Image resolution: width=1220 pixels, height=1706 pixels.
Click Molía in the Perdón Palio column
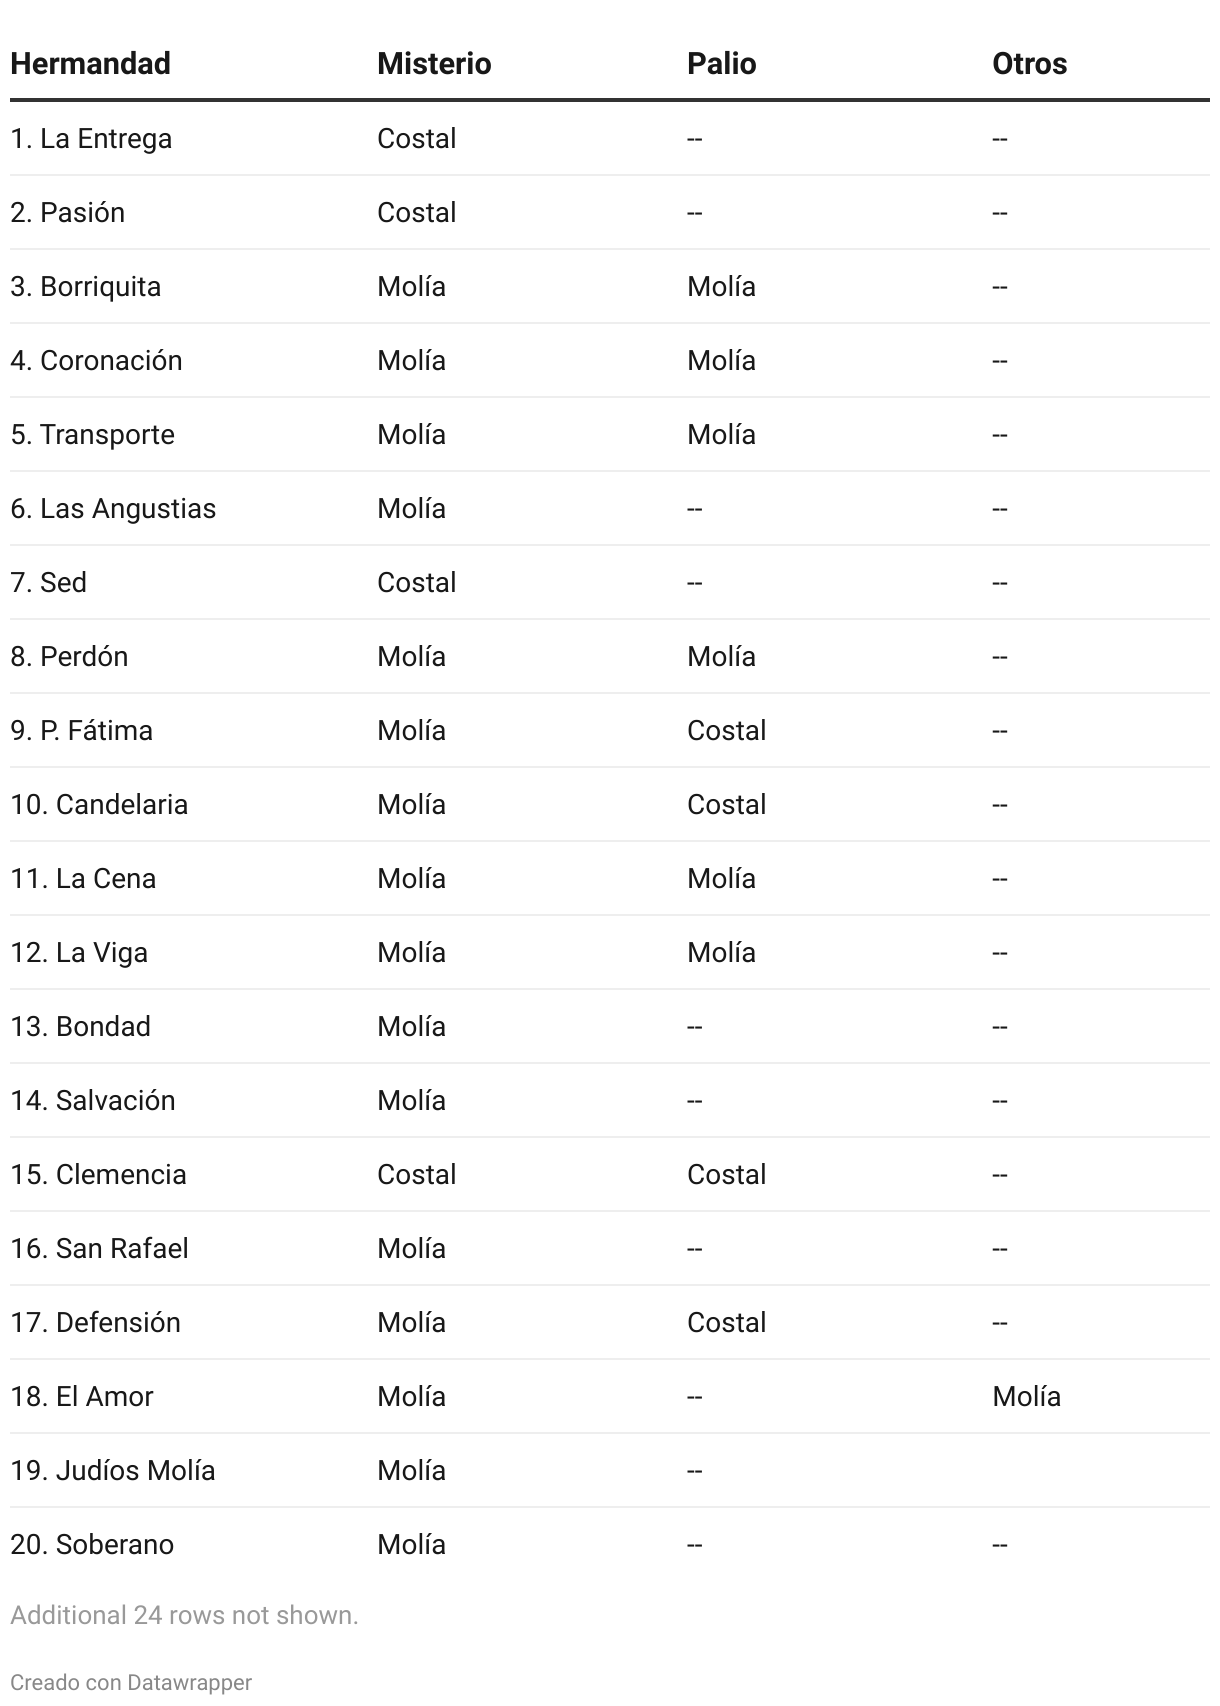(x=721, y=657)
